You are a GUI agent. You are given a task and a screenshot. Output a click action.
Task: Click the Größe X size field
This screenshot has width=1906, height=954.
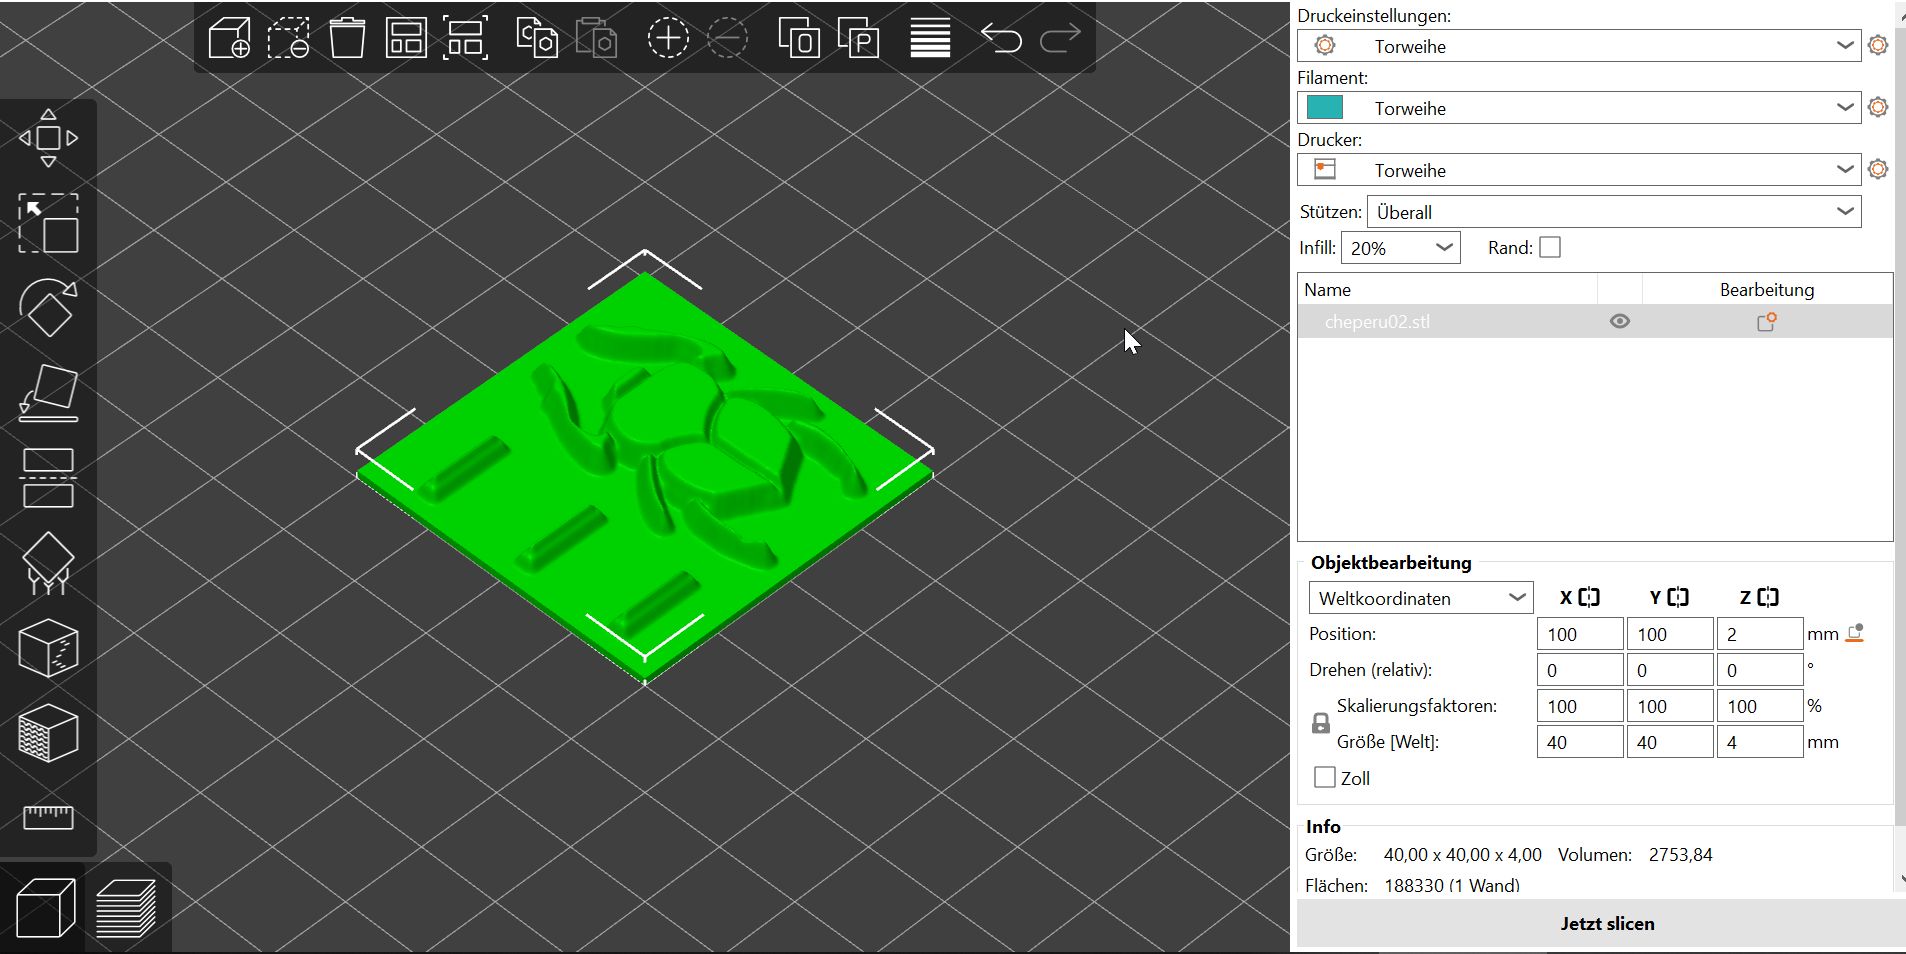tap(1580, 742)
